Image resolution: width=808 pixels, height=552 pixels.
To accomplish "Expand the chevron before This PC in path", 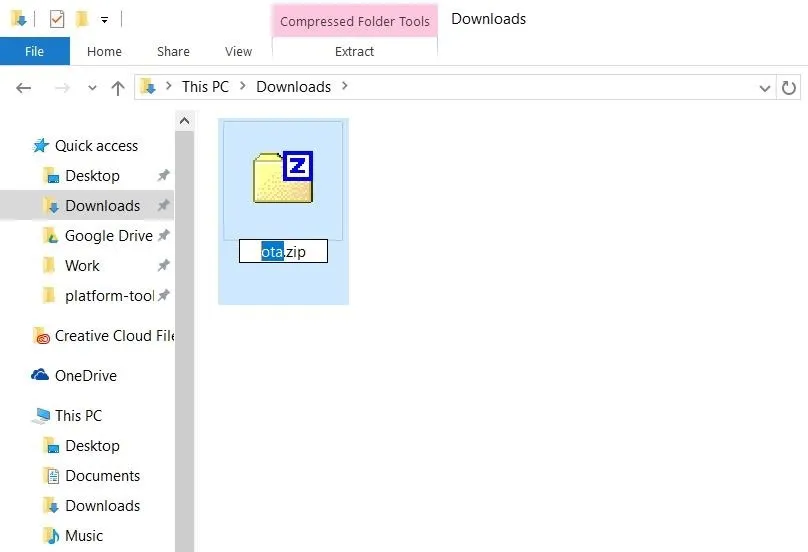I will (169, 86).
